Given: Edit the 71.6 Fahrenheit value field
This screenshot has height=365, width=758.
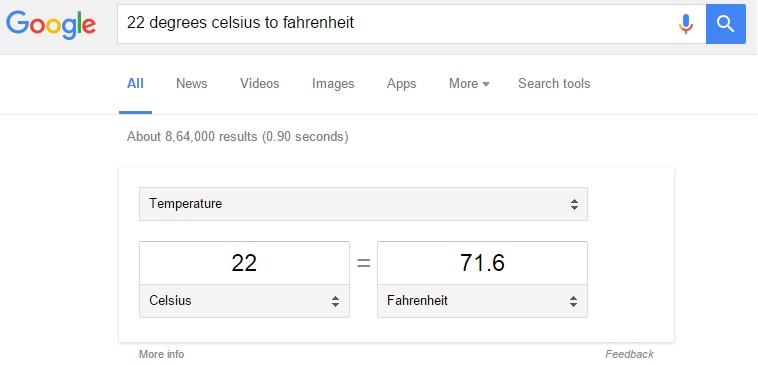Looking at the screenshot, I should point(482,263).
